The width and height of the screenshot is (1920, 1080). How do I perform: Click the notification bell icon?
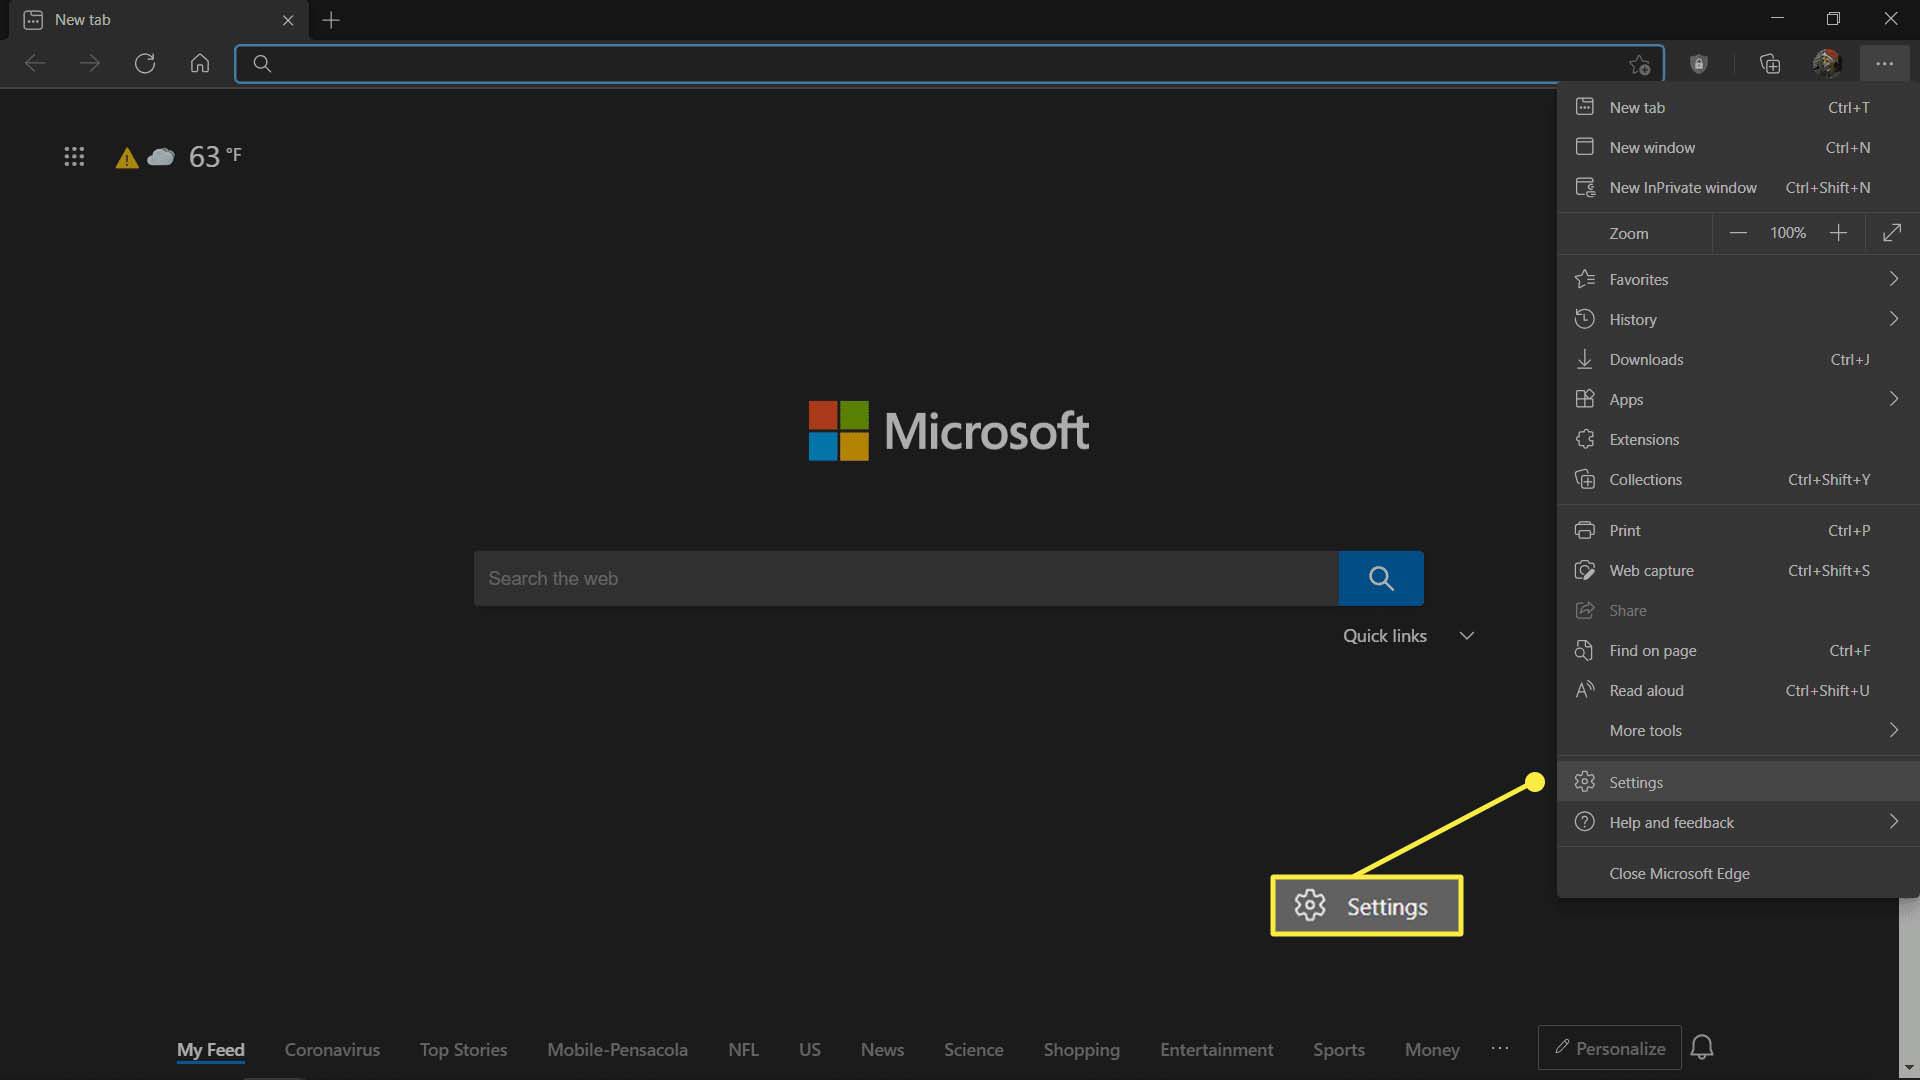tap(1701, 1046)
